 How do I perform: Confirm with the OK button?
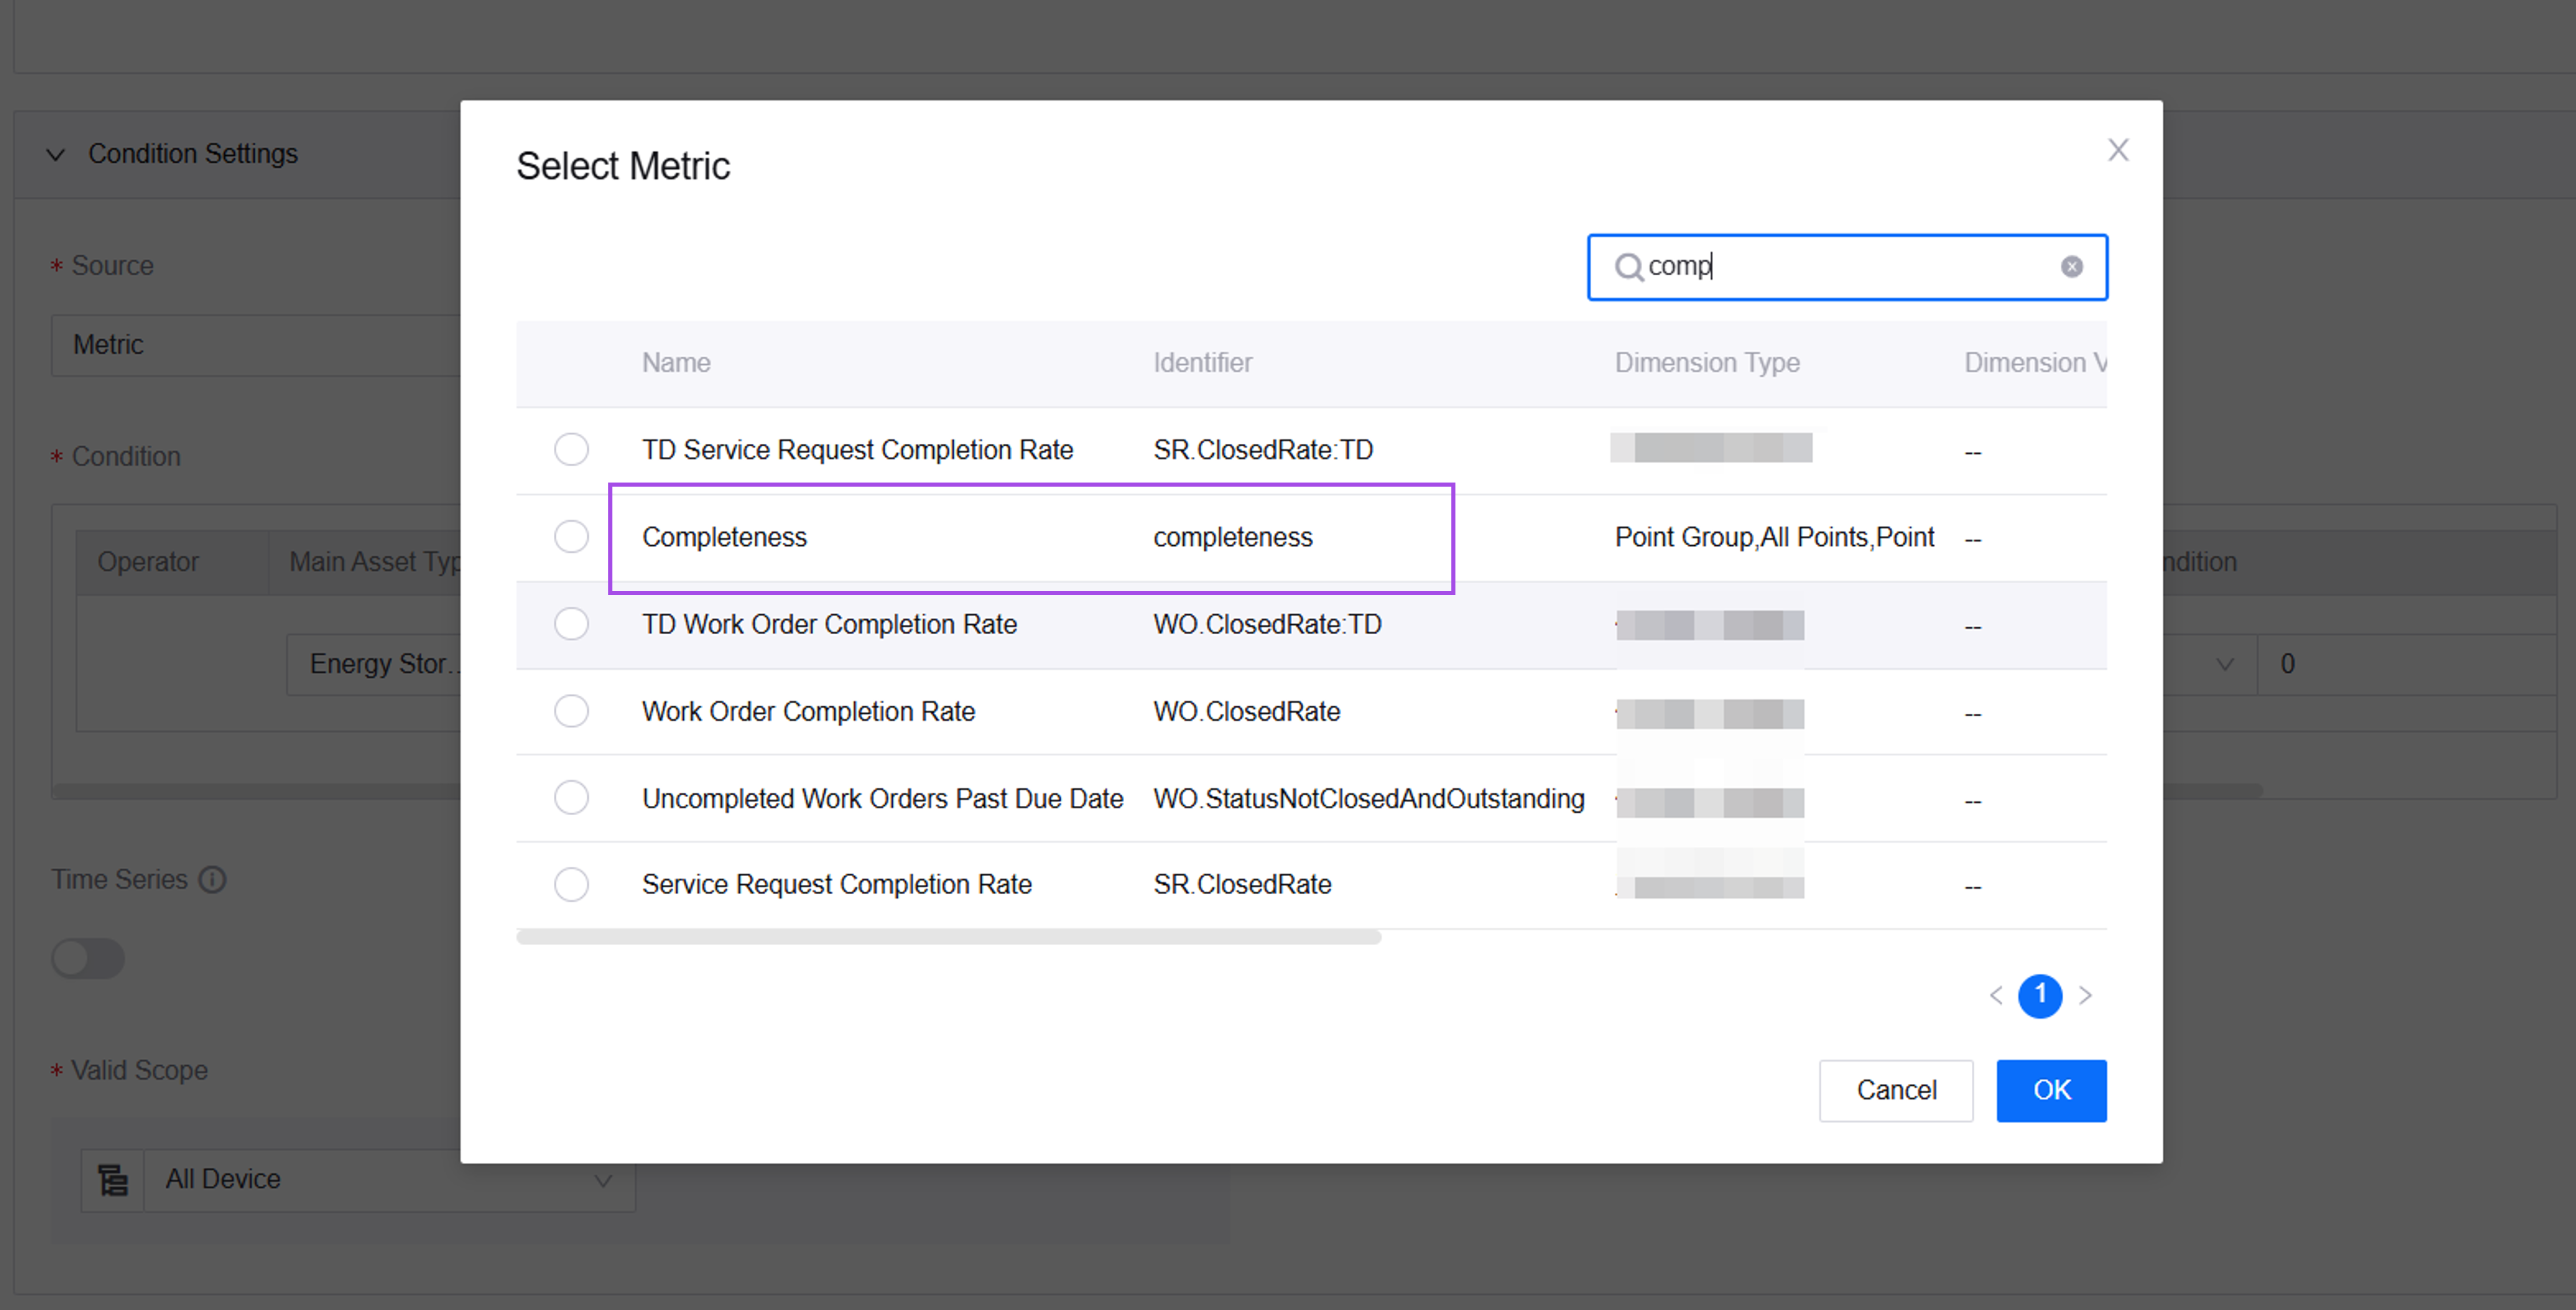(x=2051, y=1090)
